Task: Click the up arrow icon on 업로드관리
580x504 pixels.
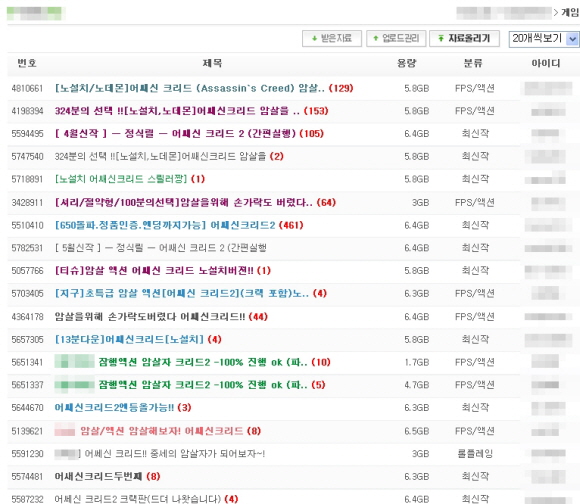Action: click(376, 38)
